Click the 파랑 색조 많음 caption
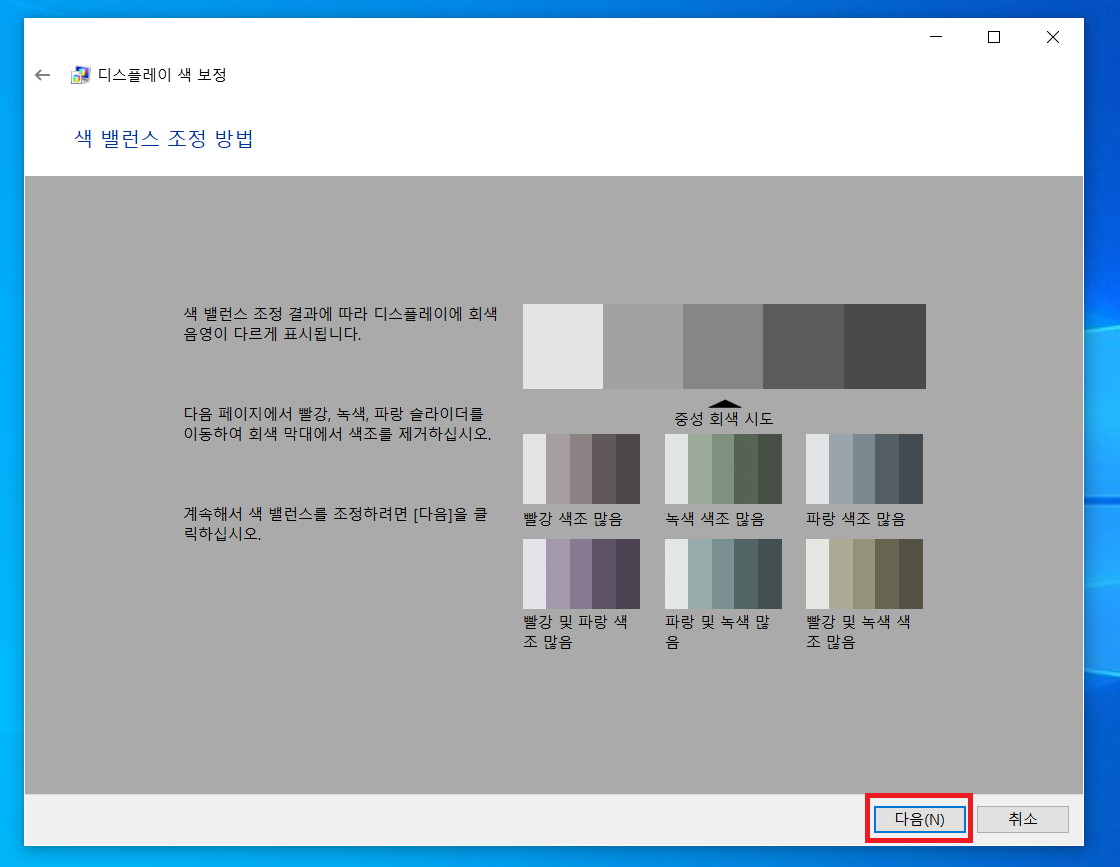Image resolution: width=1120 pixels, height=867 pixels. click(856, 519)
